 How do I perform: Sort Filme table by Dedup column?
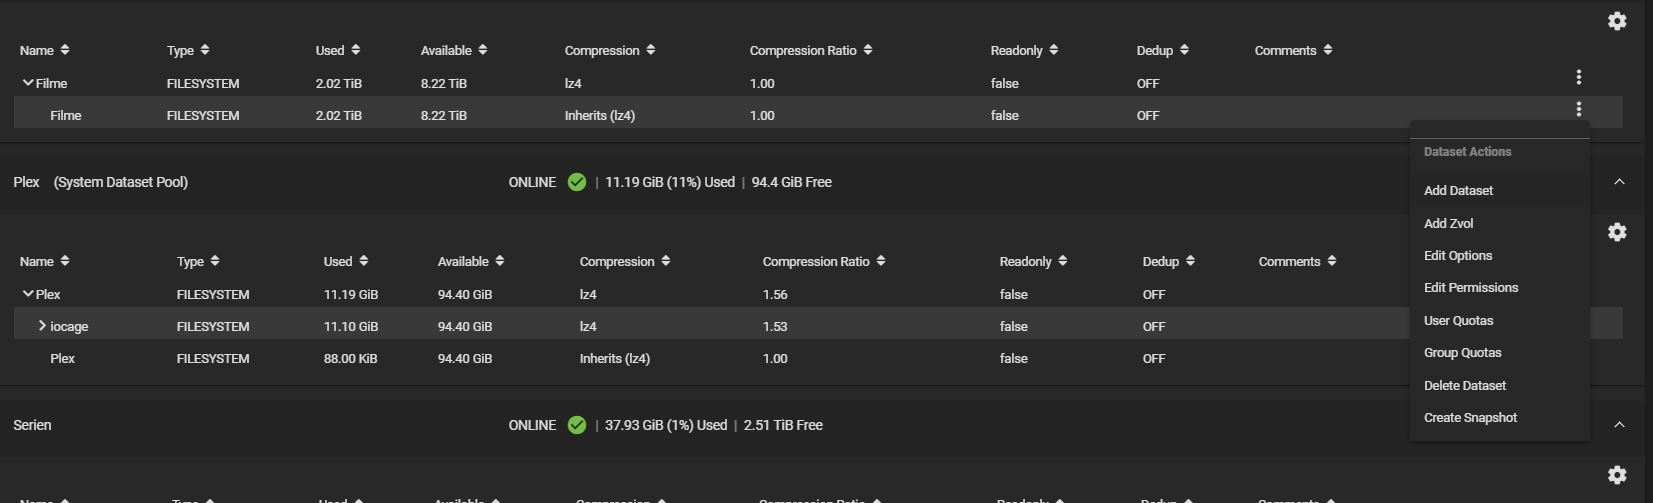coord(1163,50)
